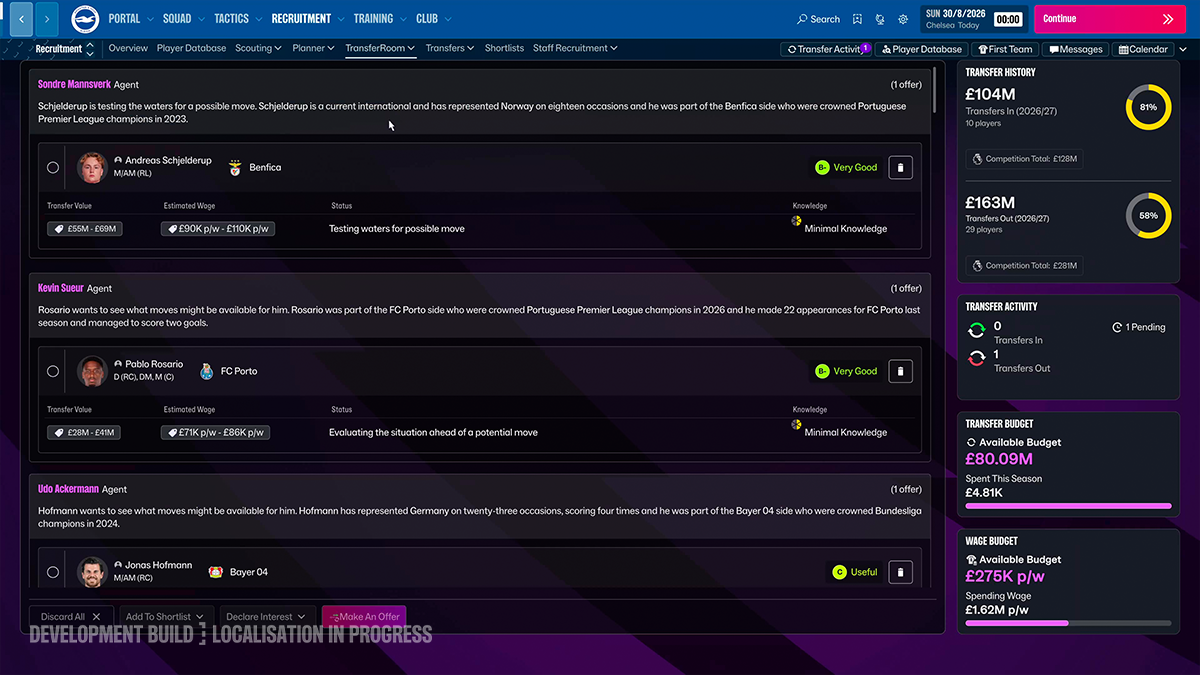Click Rosario's knowledge pie icon
Screen dimensions: 1200x675
[x=797, y=424]
